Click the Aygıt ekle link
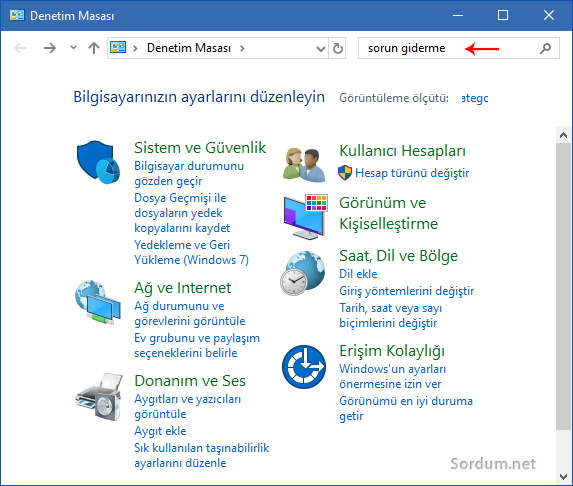This screenshot has width=573, height=486. pos(160,431)
